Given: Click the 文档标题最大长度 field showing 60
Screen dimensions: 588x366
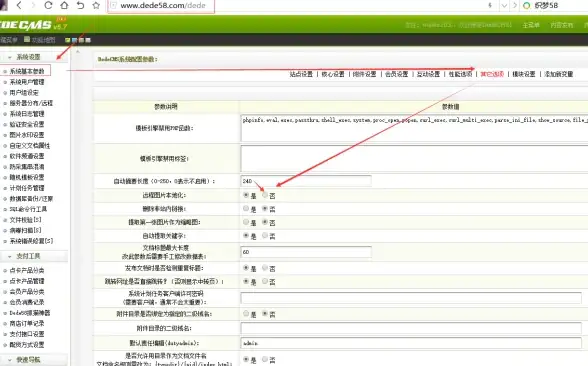Looking at the screenshot, I should click(306, 252).
